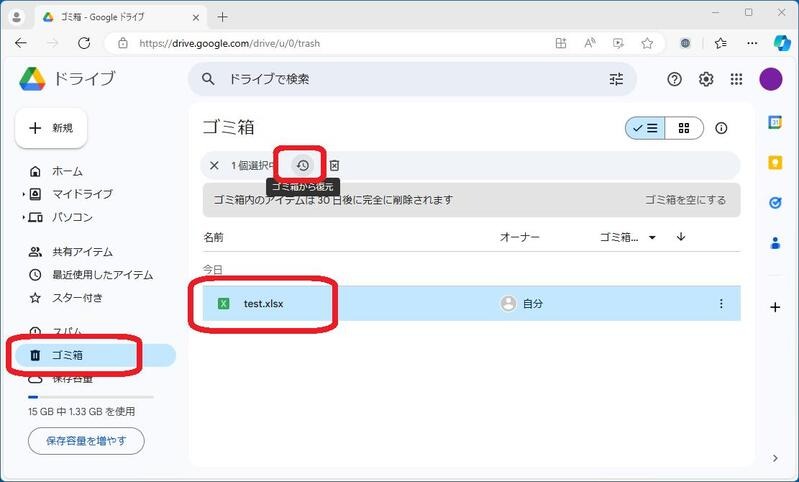Switch to list layout view
Screen dimensions: 799x482
pos(645,128)
